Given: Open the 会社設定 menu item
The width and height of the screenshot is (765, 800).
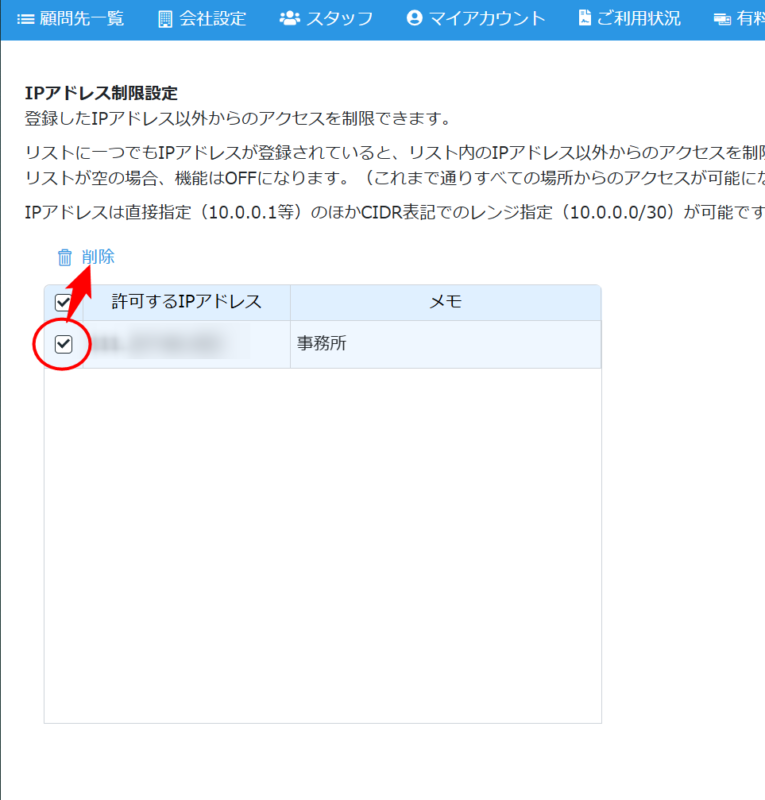Looking at the screenshot, I should (202, 19).
